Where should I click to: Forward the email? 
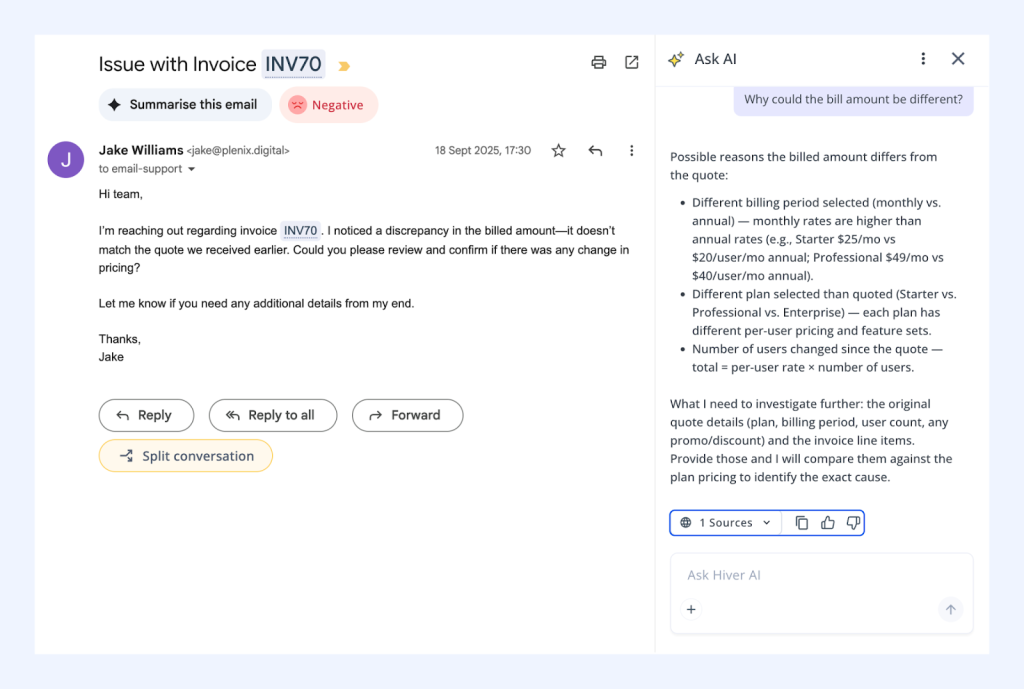click(407, 415)
